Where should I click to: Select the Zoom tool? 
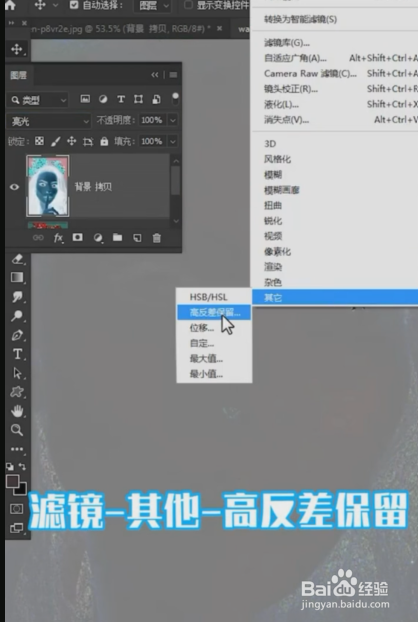coord(17,430)
